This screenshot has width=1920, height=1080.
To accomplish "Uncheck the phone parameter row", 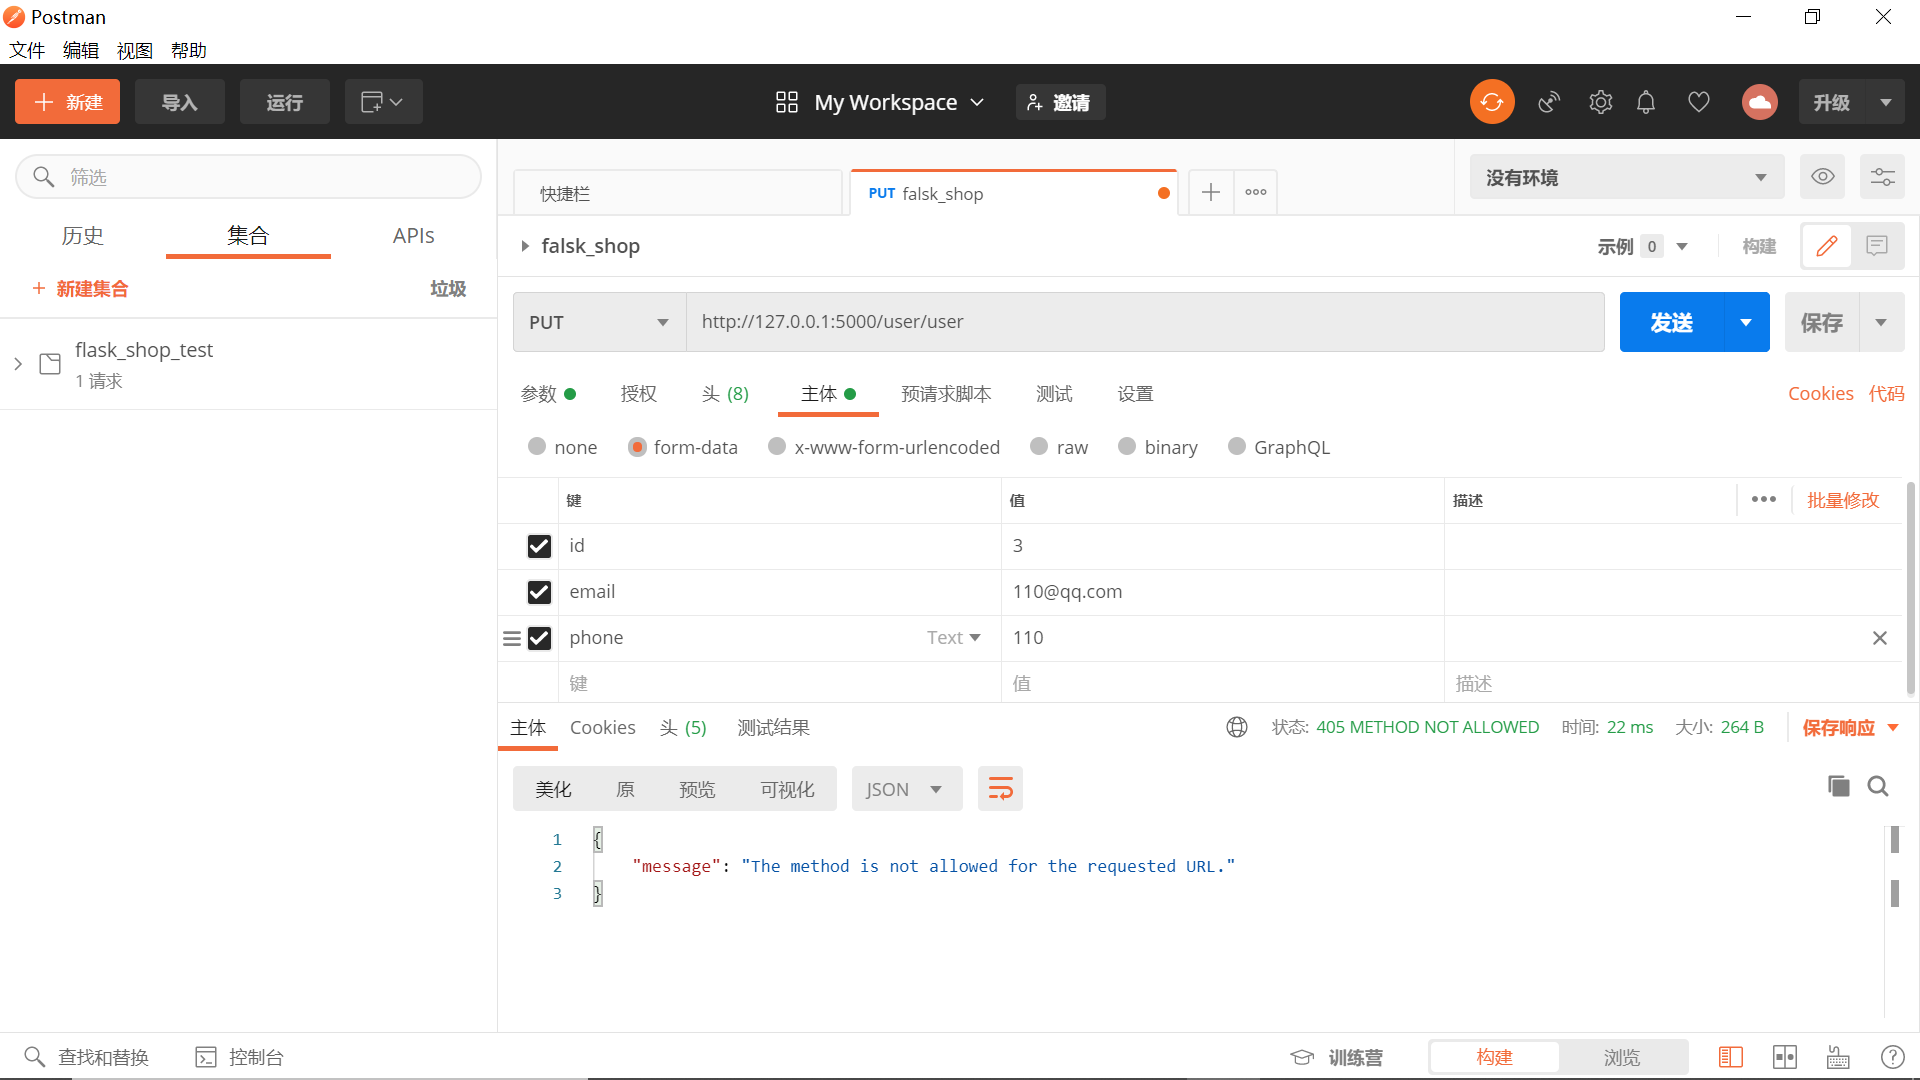I will [539, 638].
